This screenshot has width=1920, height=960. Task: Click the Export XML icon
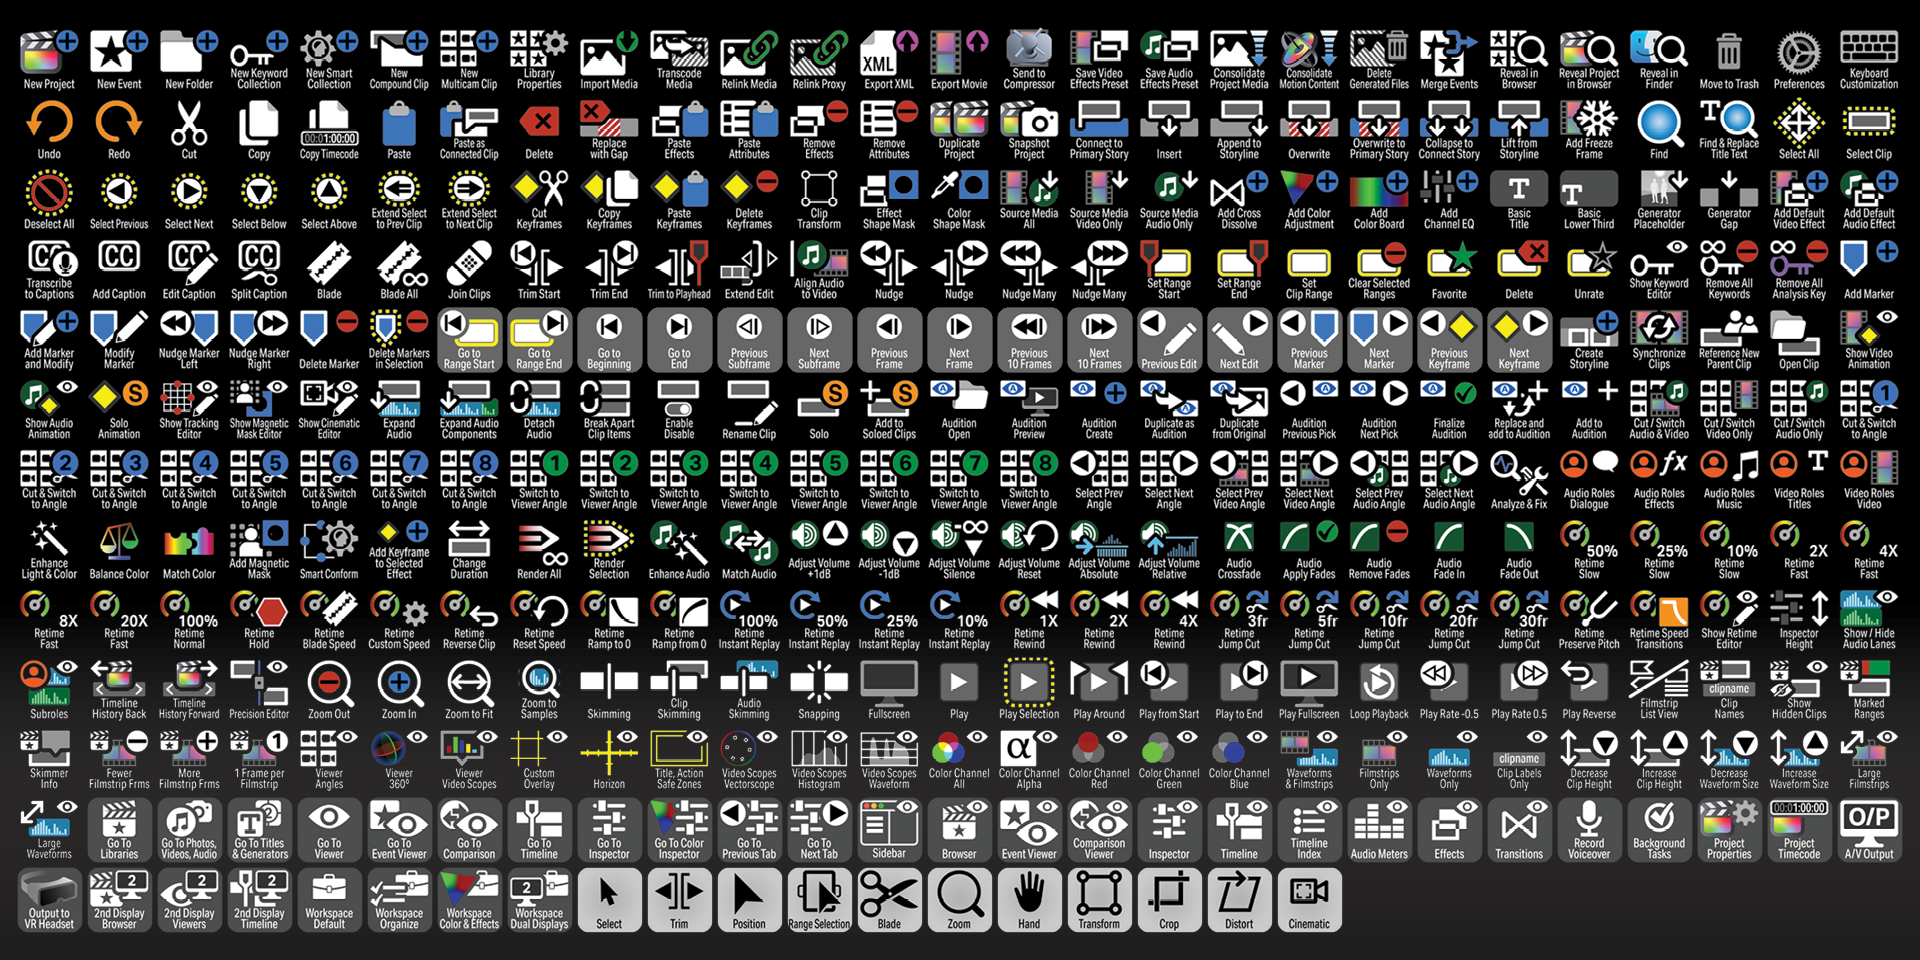(x=889, y=60)
